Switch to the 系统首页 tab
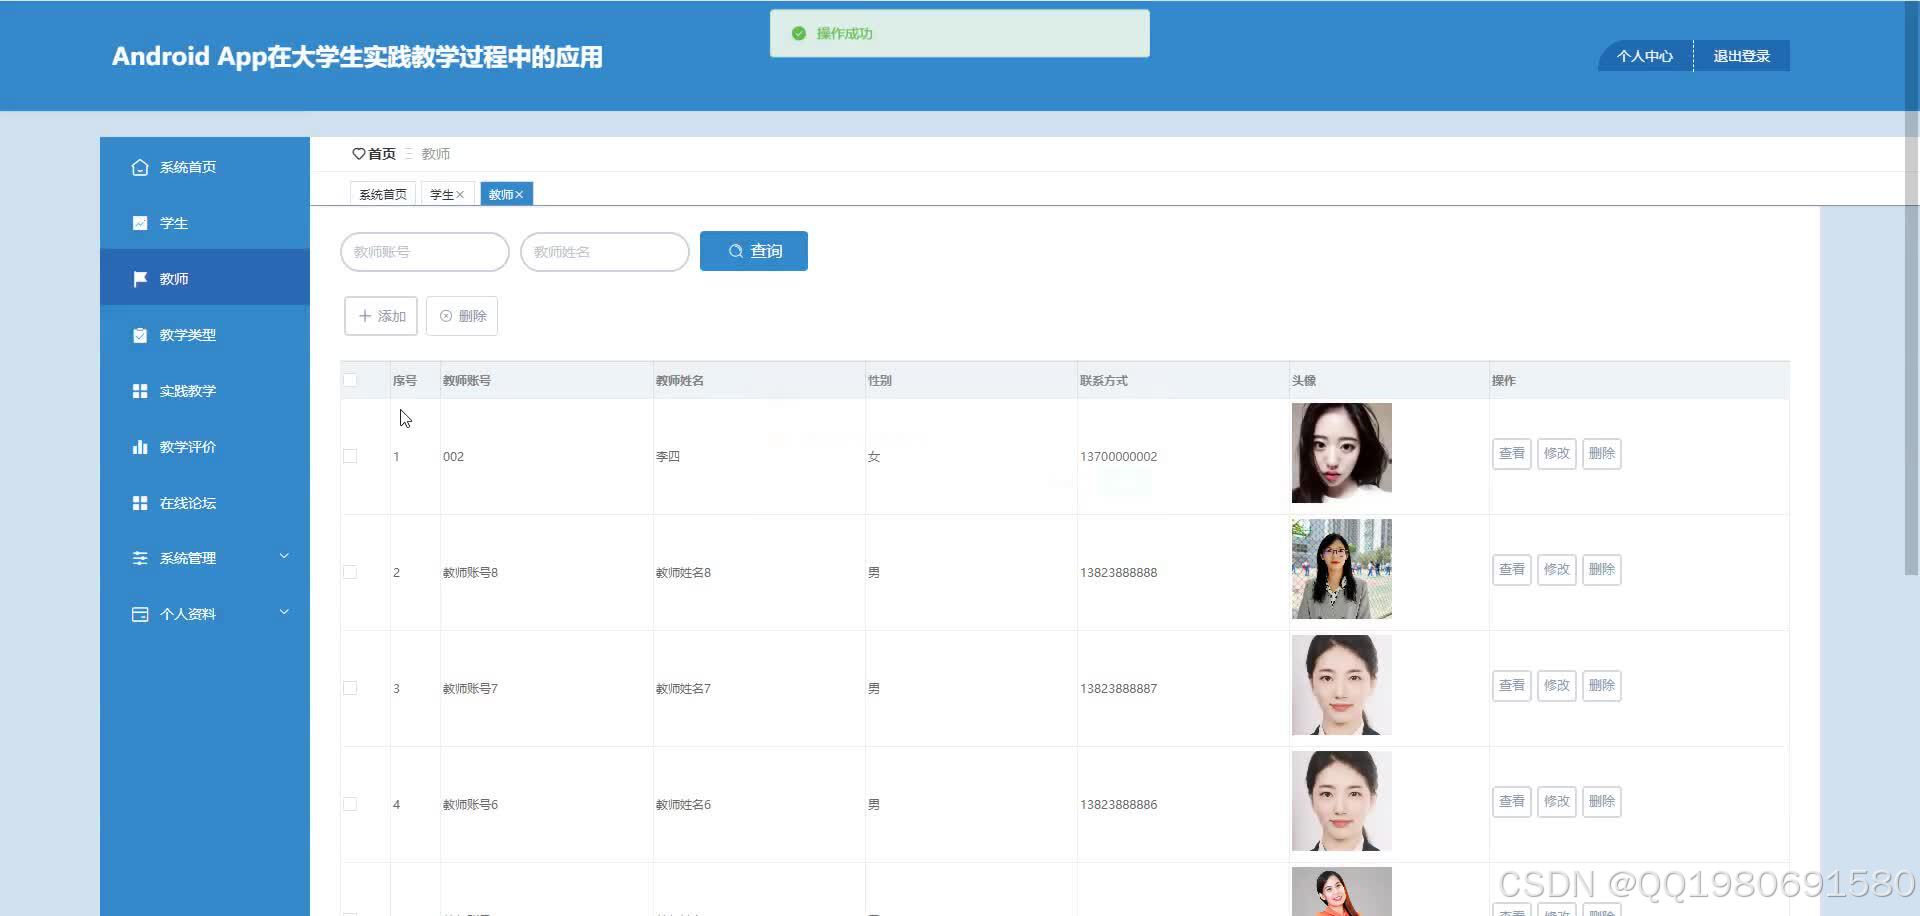Screen dimensions: 1920x916 (x=383, y=194)
